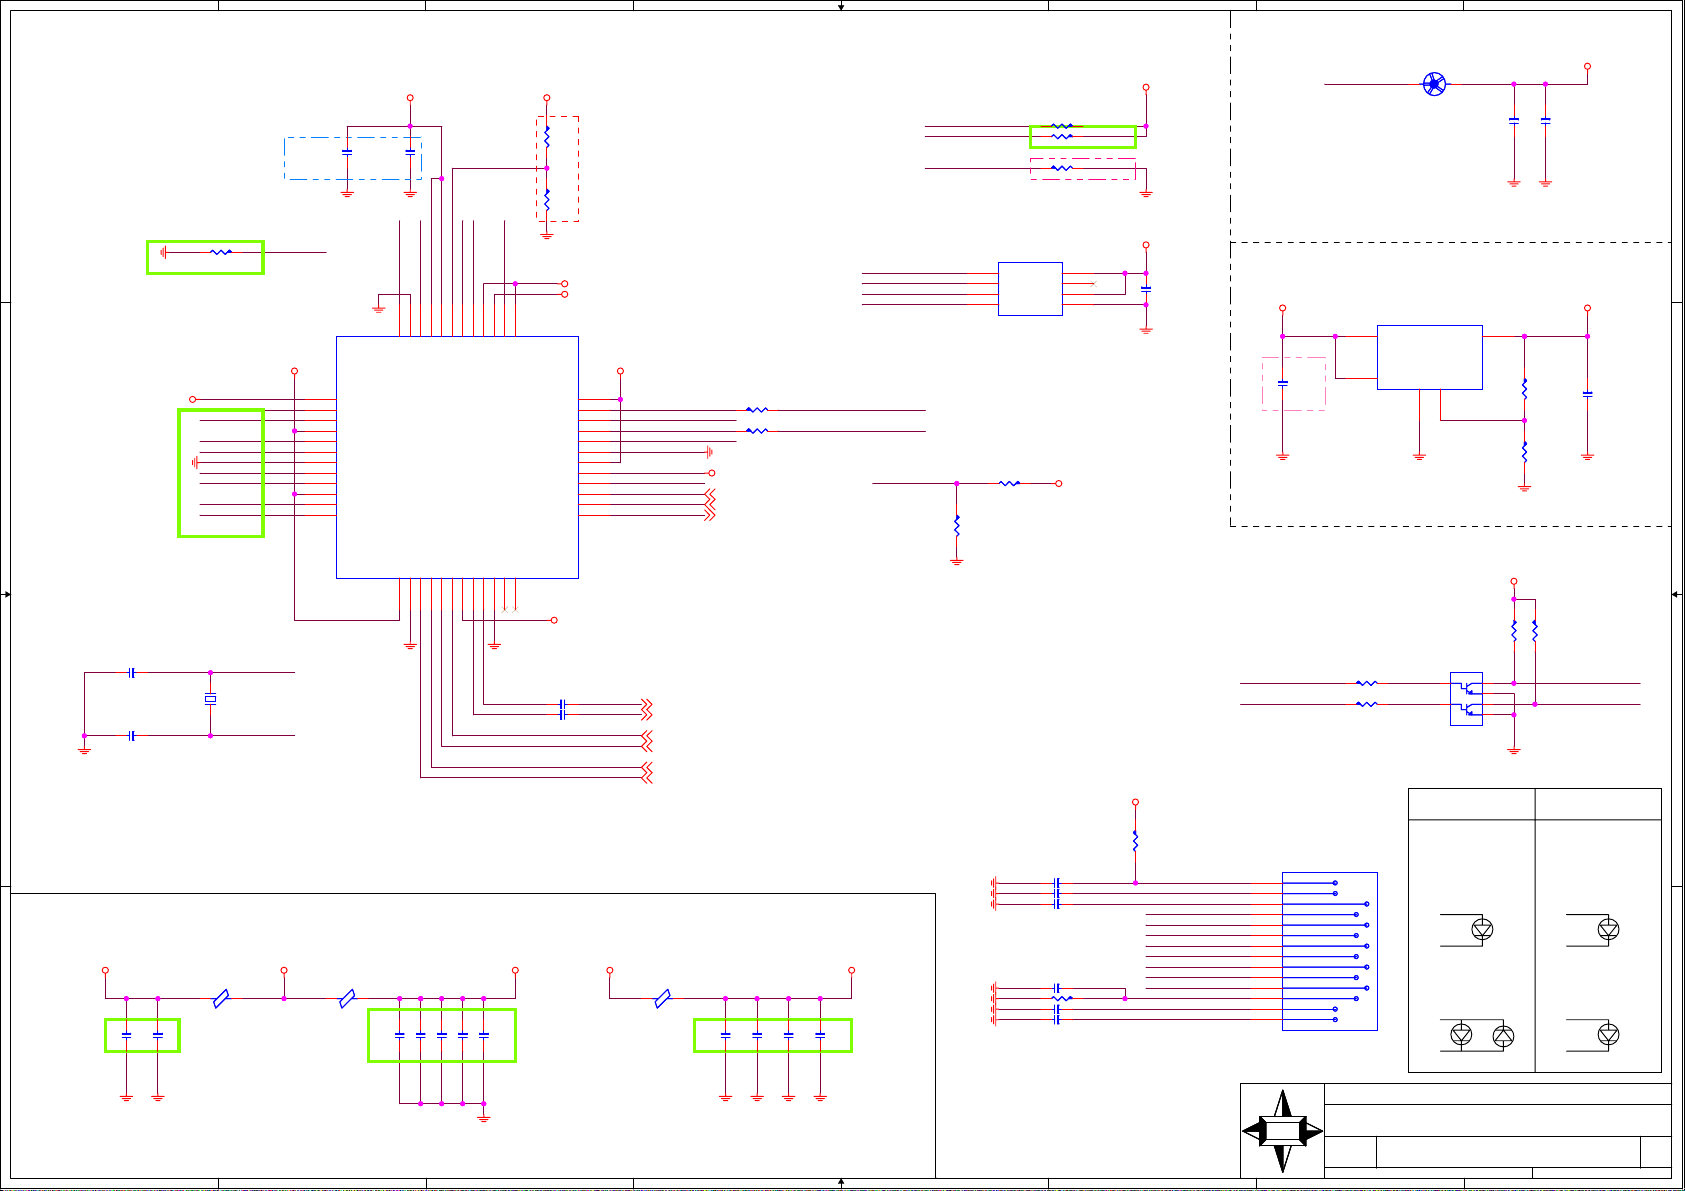
Task: Click the ground symbol below the red dashed box
Action: [547, 236]
